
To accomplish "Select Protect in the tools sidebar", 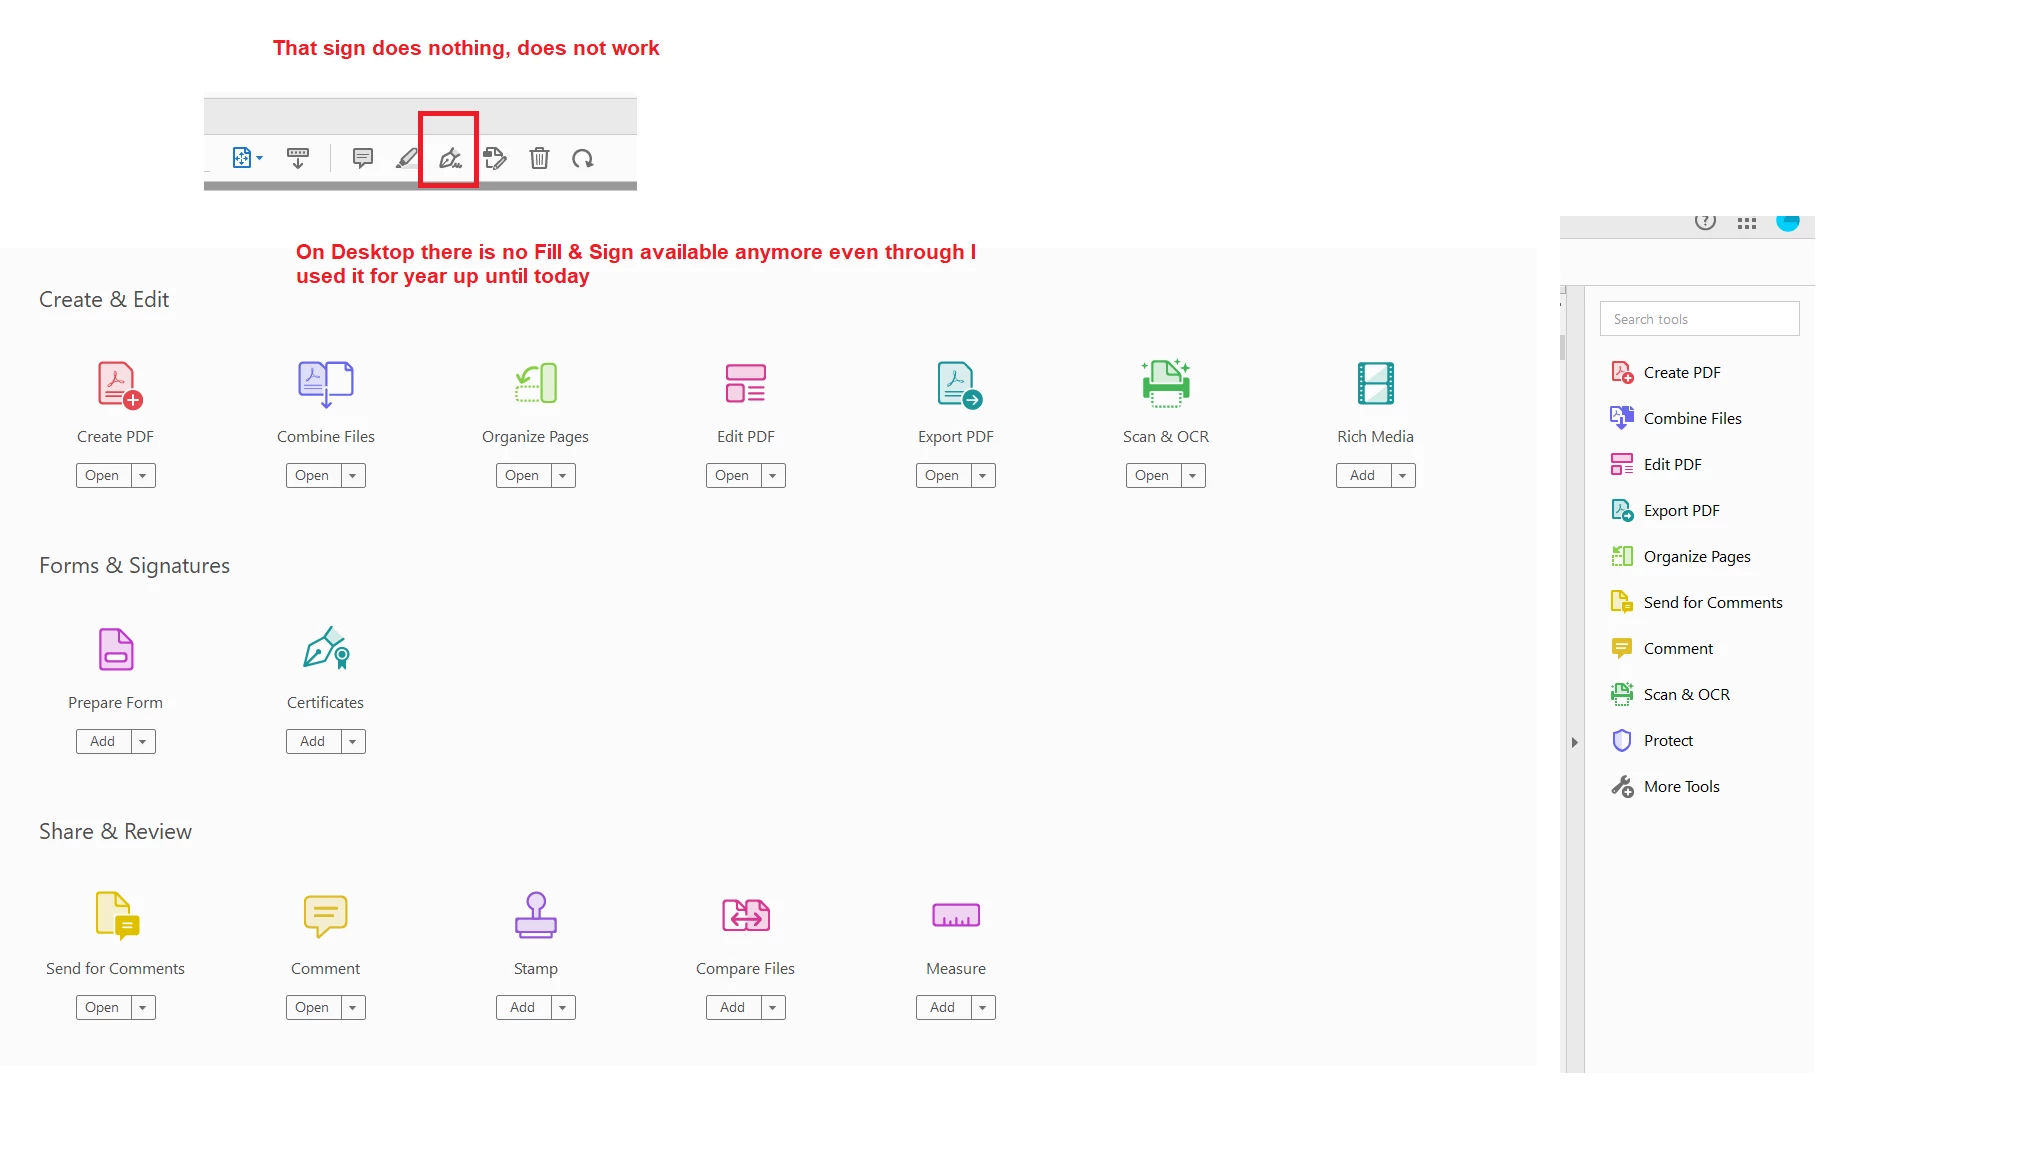I will (x=1668, y=741).
